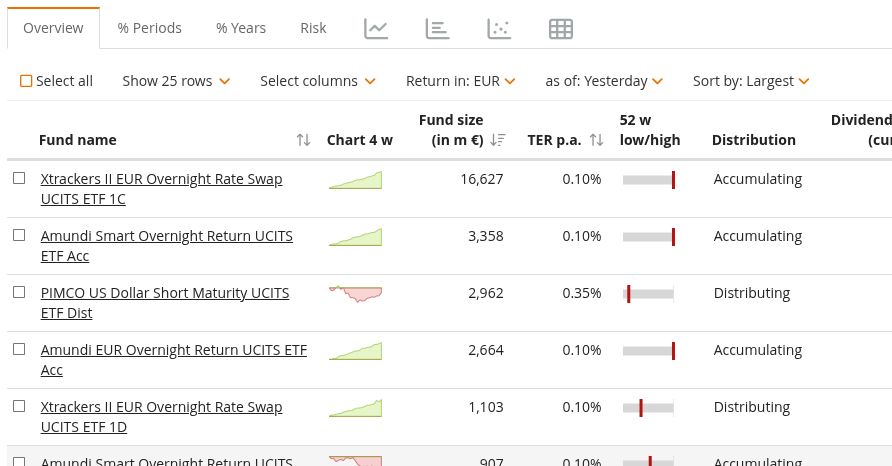
Task: Click Accumulating in the Xtrackers 1C row
Action: coord(758,179)
